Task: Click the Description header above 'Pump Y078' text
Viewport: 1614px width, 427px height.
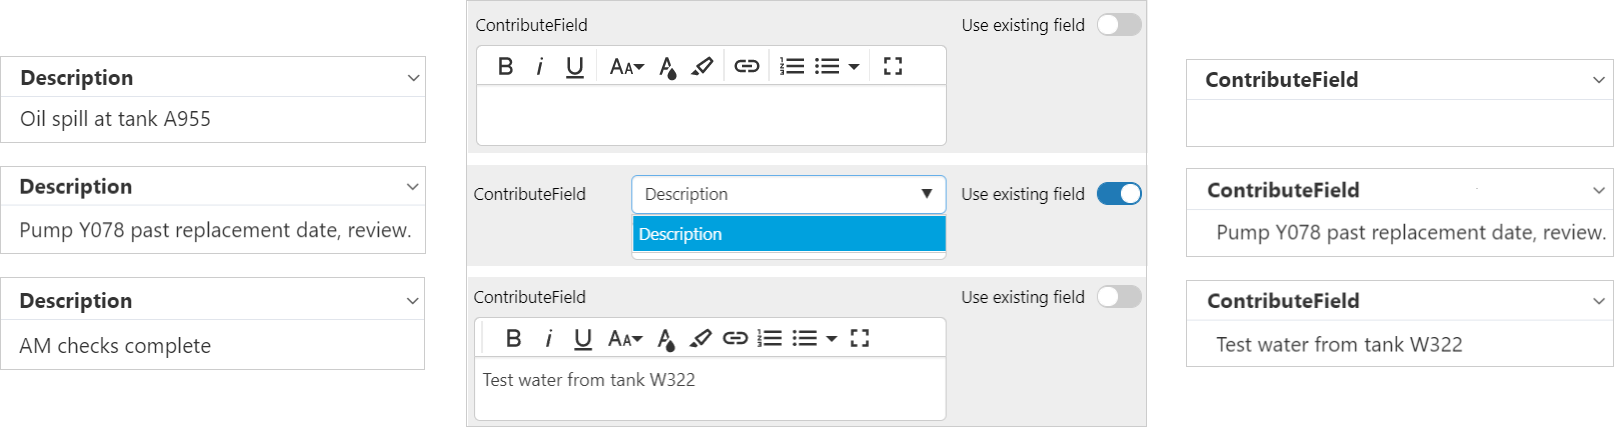Action: coord(76,187)
